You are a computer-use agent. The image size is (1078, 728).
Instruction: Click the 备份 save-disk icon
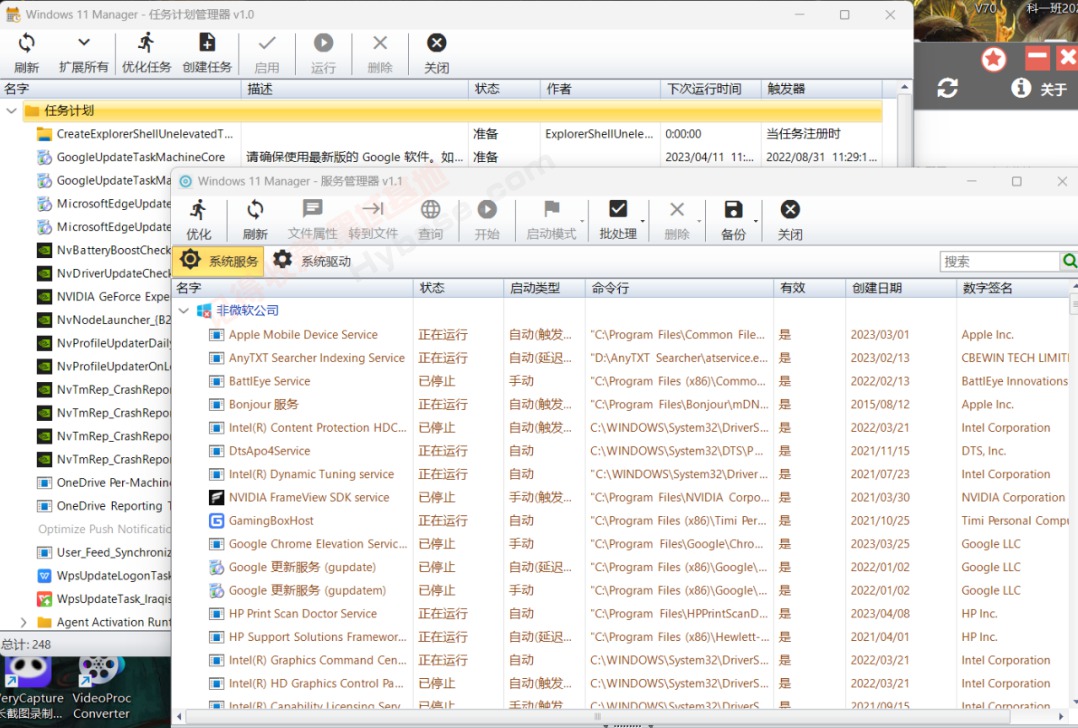(x=734, y=209)
